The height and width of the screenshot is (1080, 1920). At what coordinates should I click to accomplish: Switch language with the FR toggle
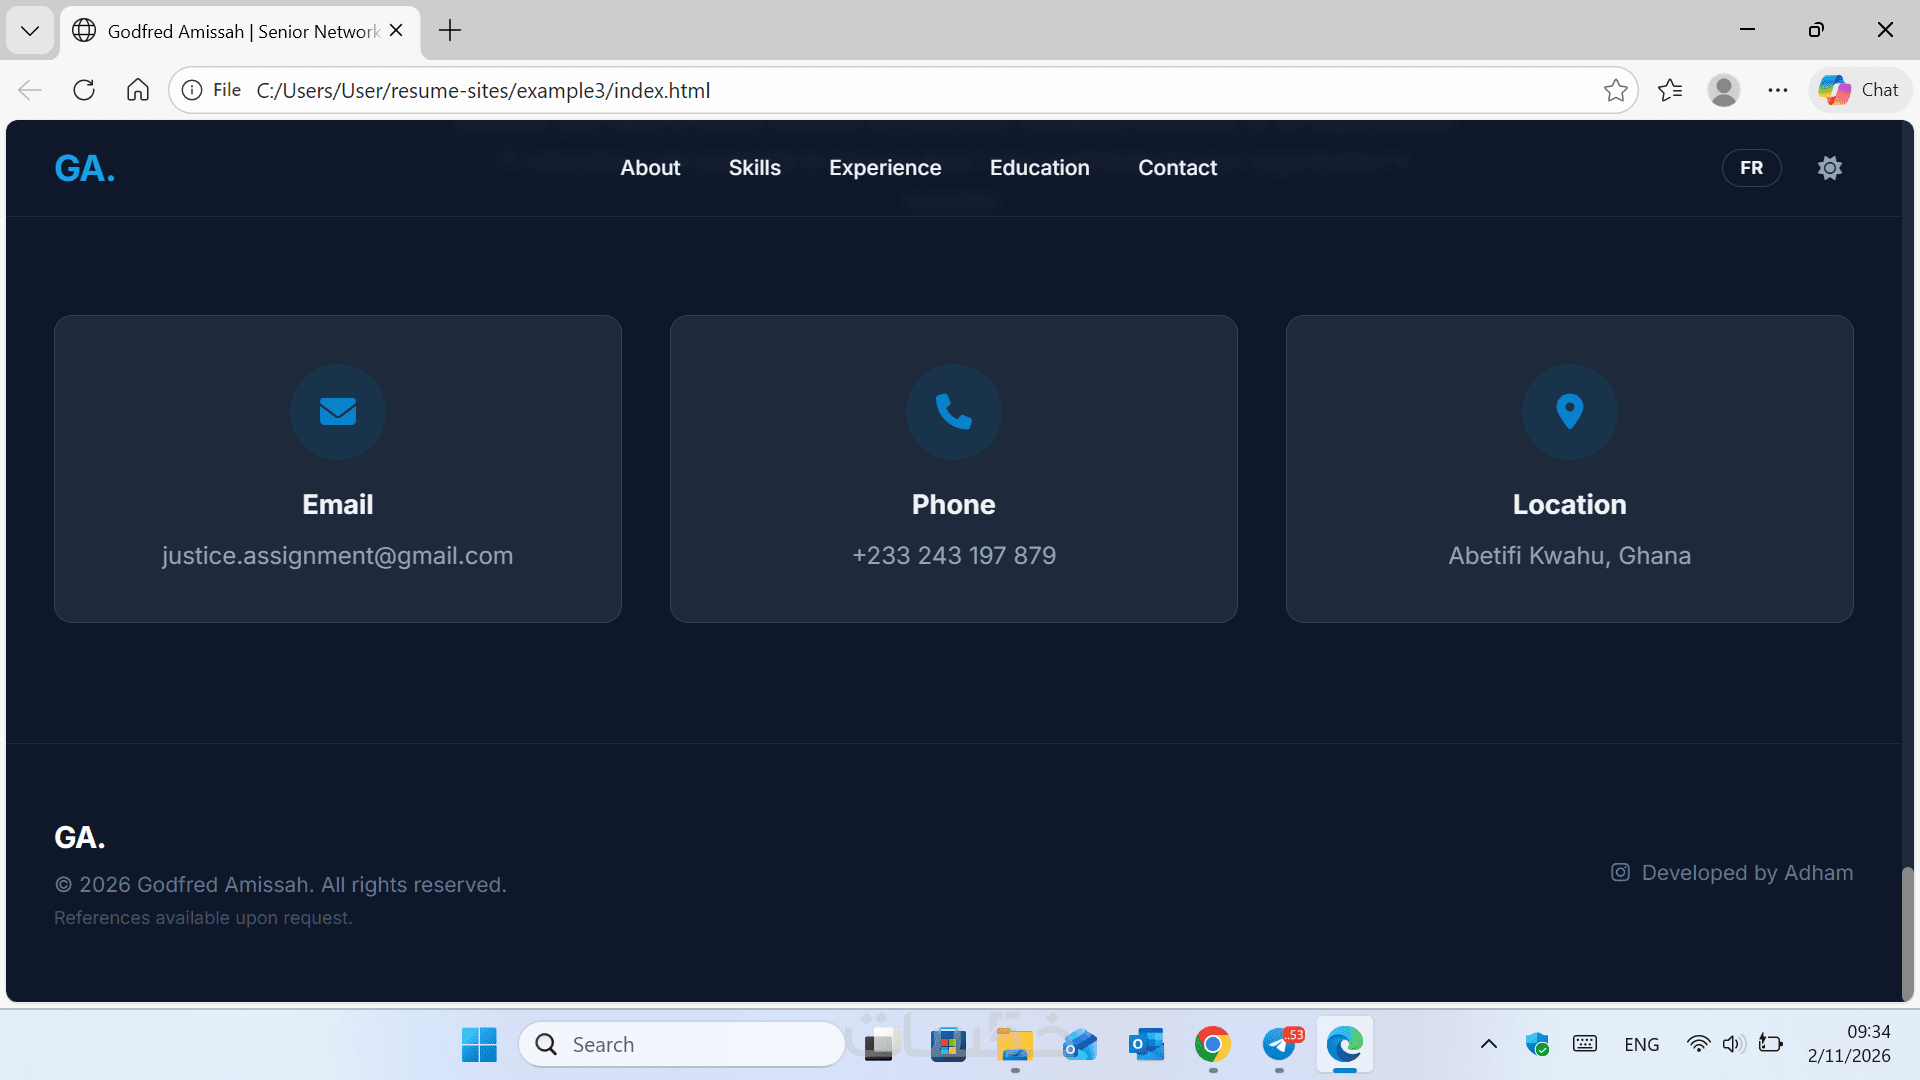(1751, 168)
